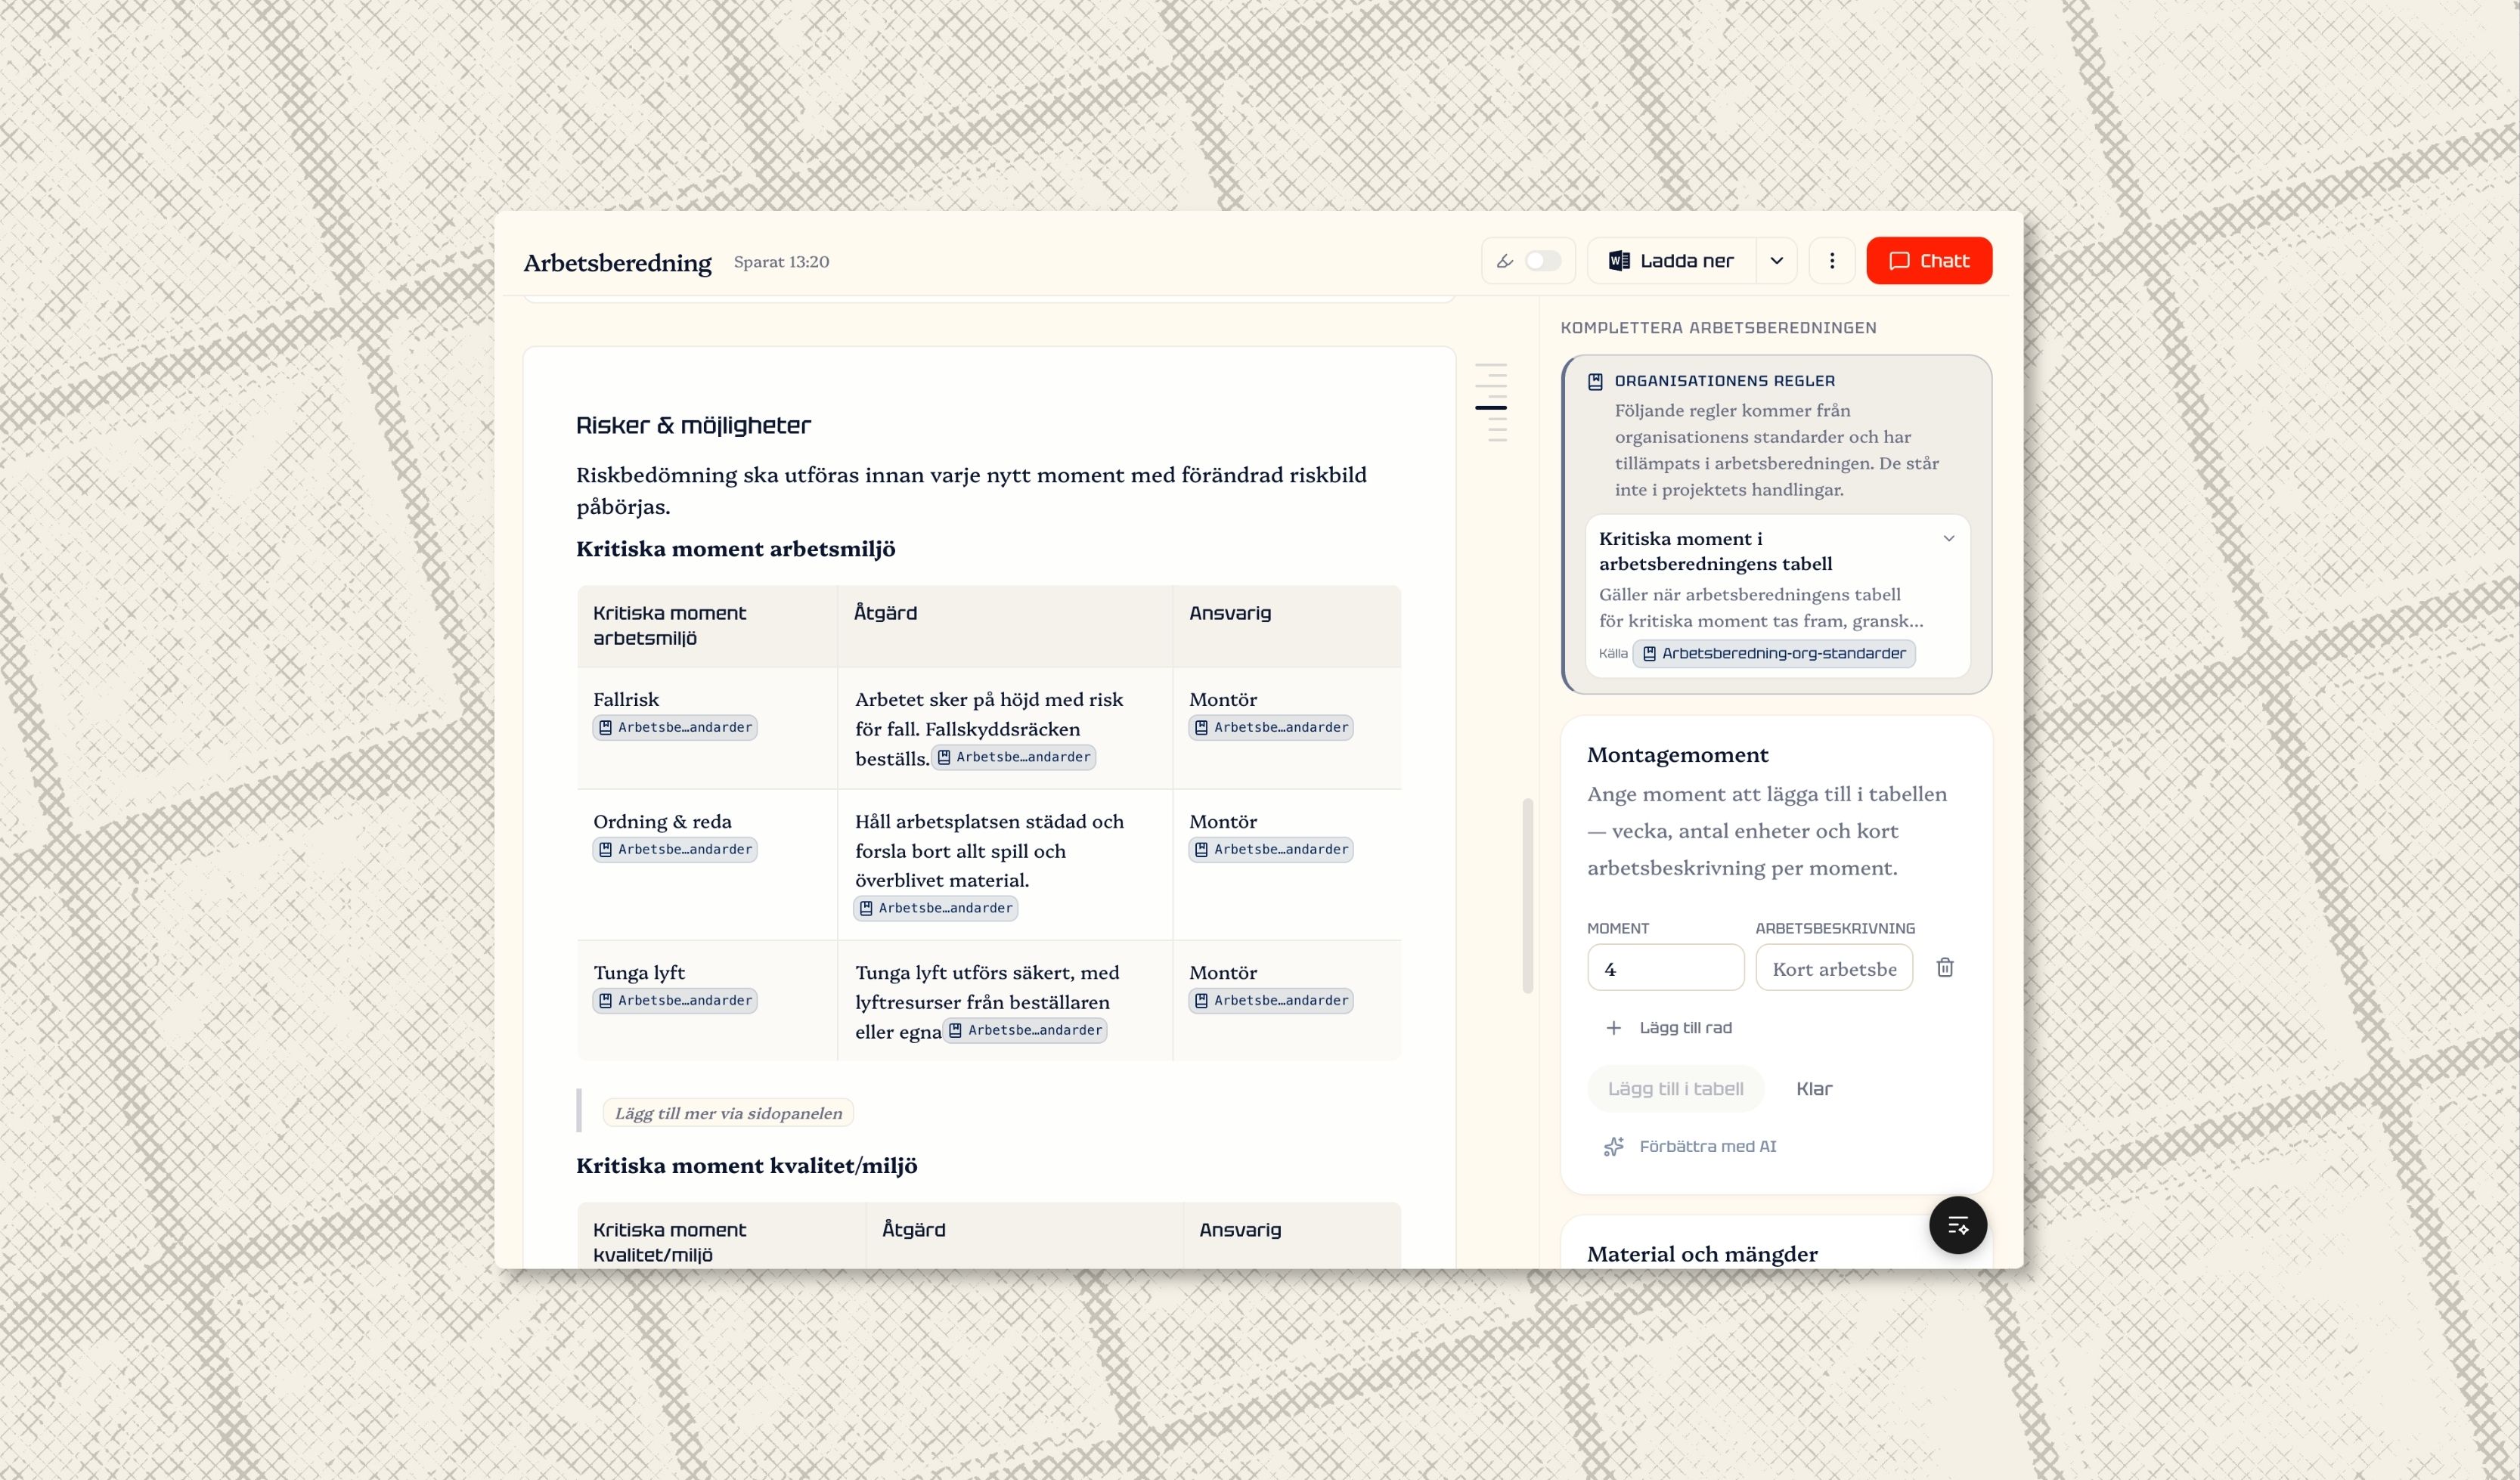Viewport: 2520px width, 1480px height.
Task: Jump to the active outline marker in minimap
Action: pos(1490,408)
